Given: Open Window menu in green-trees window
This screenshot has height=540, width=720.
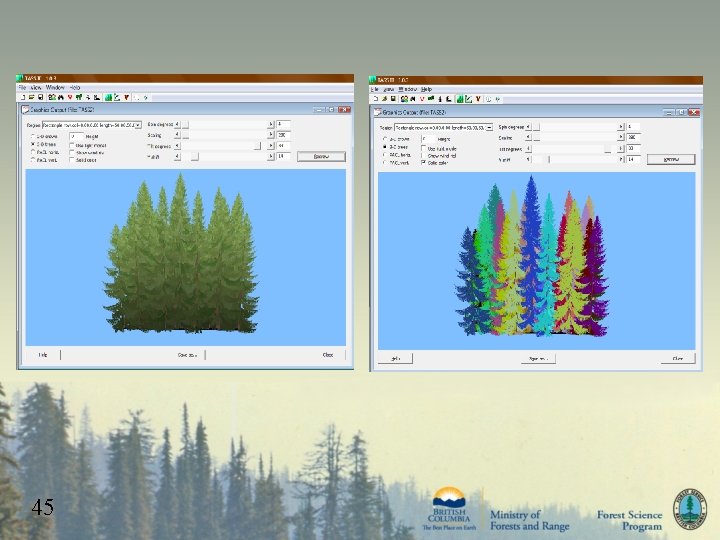Looking at the screenshot, I should click(55, 87).
